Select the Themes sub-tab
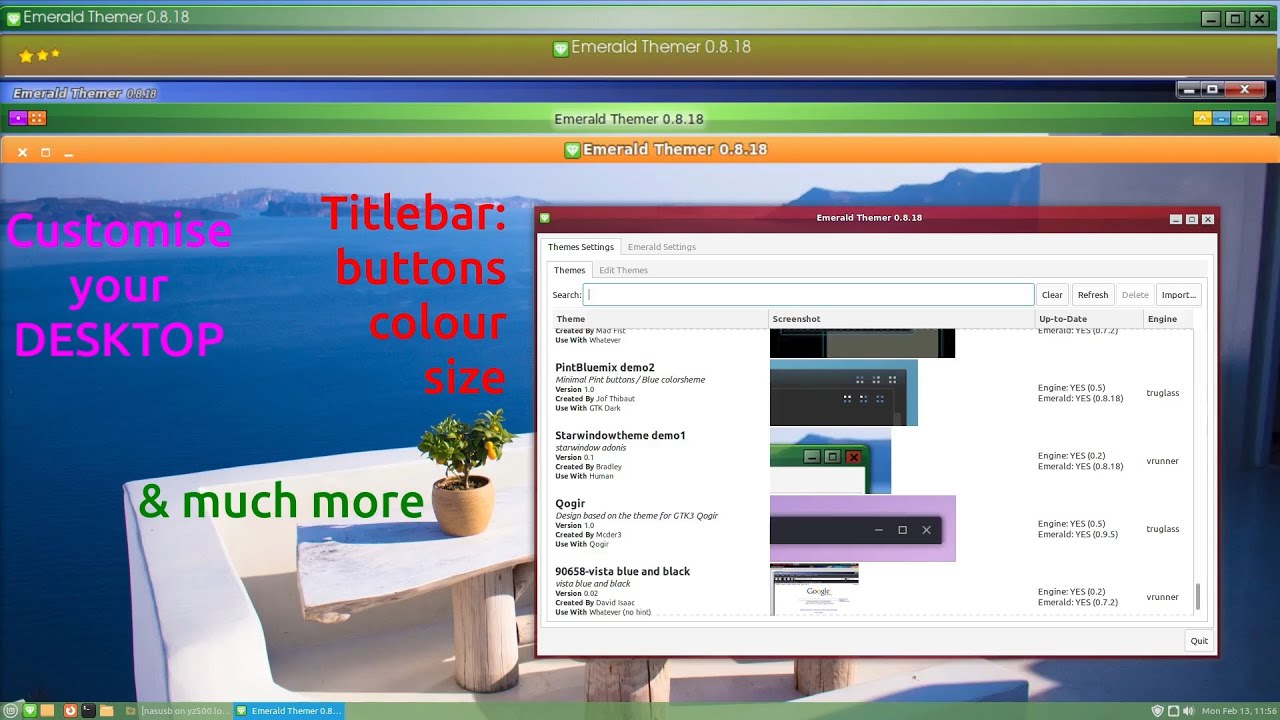This screenshot has height=720, width=1280. 570,270
